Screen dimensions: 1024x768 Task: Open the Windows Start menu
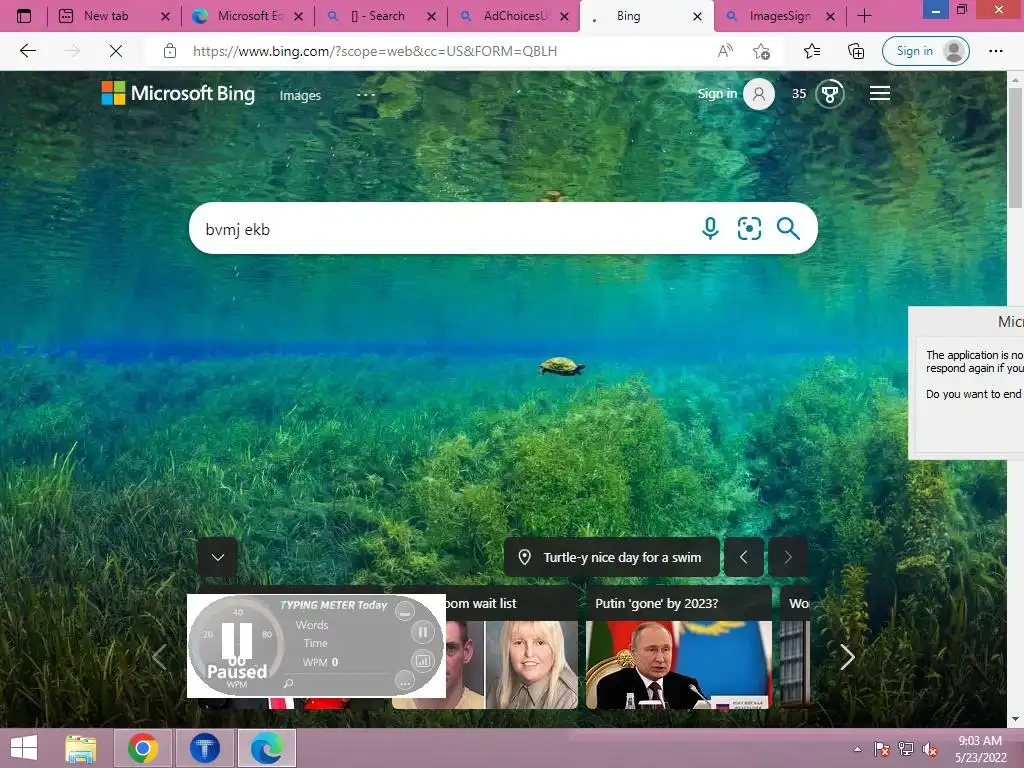pyautogui.click(x=24, y=748)
